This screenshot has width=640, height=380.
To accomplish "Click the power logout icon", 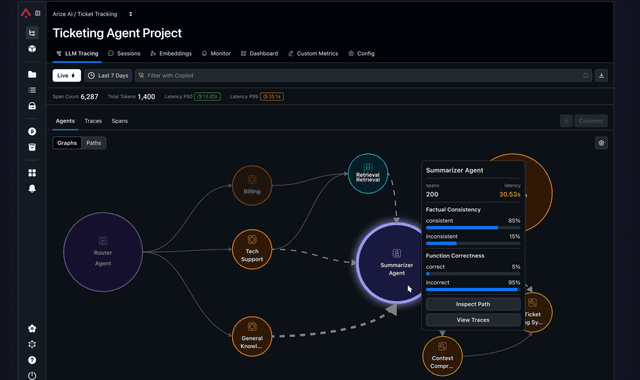I will (32, 376).
